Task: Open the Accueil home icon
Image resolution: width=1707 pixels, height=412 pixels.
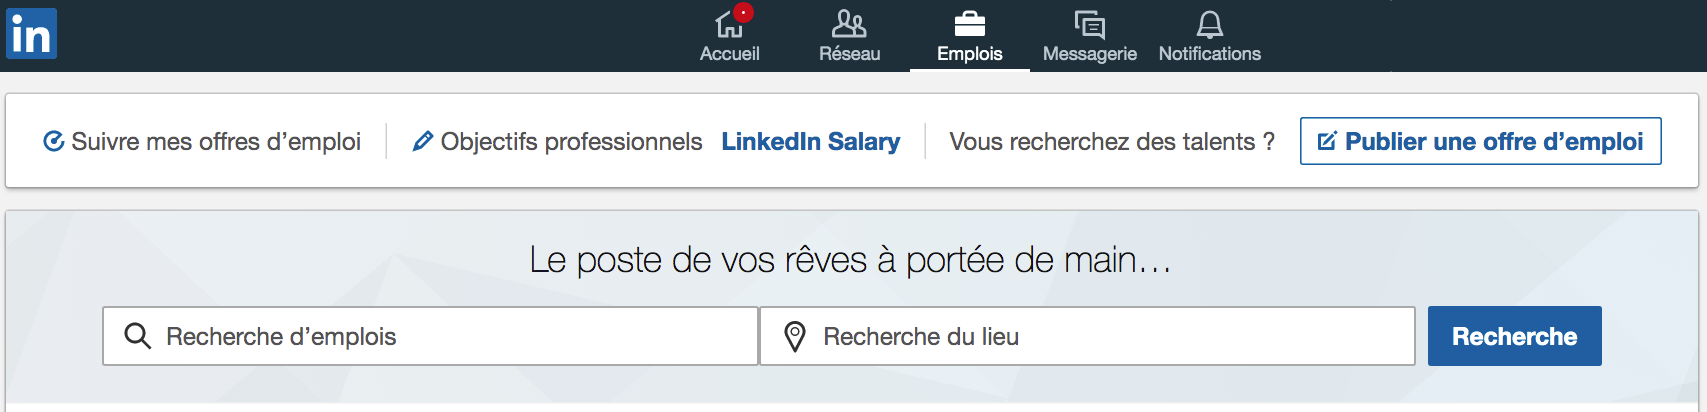Action: click(x=729, y=24)
